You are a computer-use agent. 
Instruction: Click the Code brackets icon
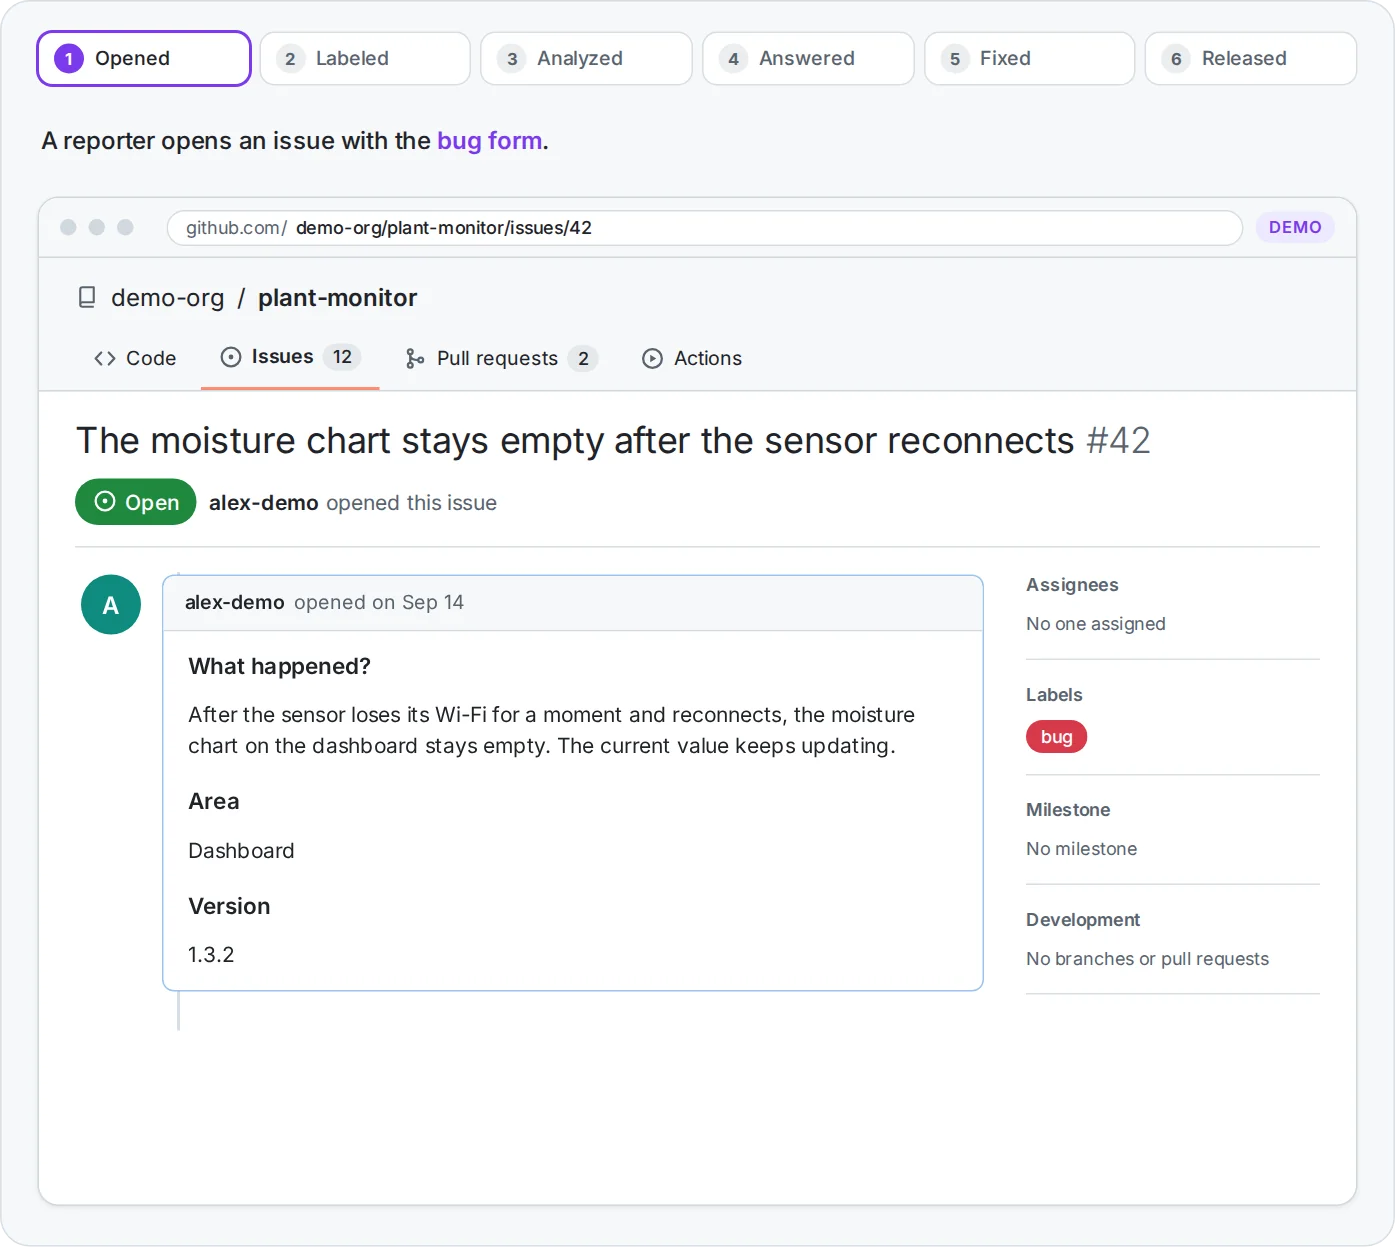[x=105, y=358]
